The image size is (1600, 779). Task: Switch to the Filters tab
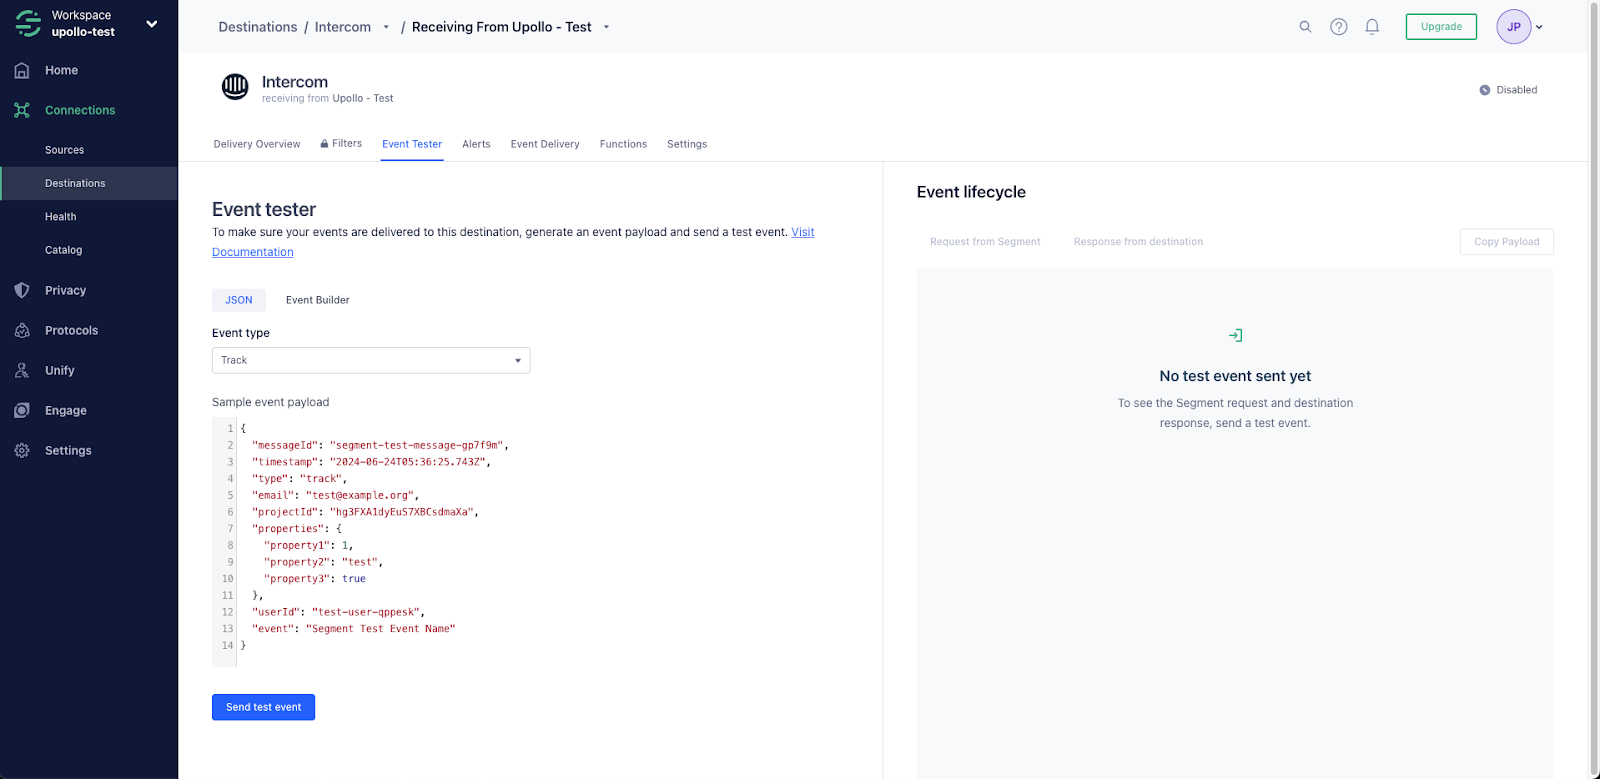pyautogui.click(x=341, y=144)
